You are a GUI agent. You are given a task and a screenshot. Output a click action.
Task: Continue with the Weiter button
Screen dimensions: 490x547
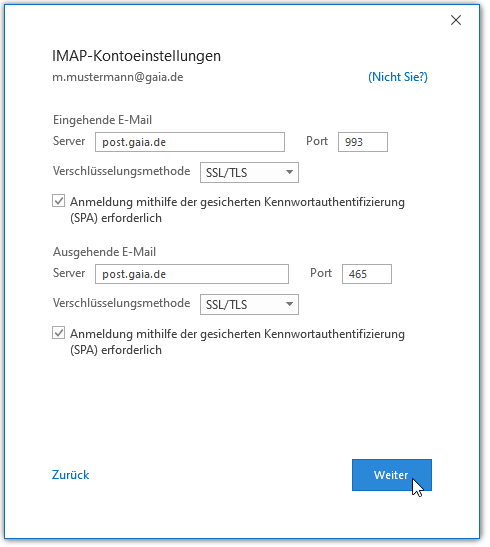(392, 475)
